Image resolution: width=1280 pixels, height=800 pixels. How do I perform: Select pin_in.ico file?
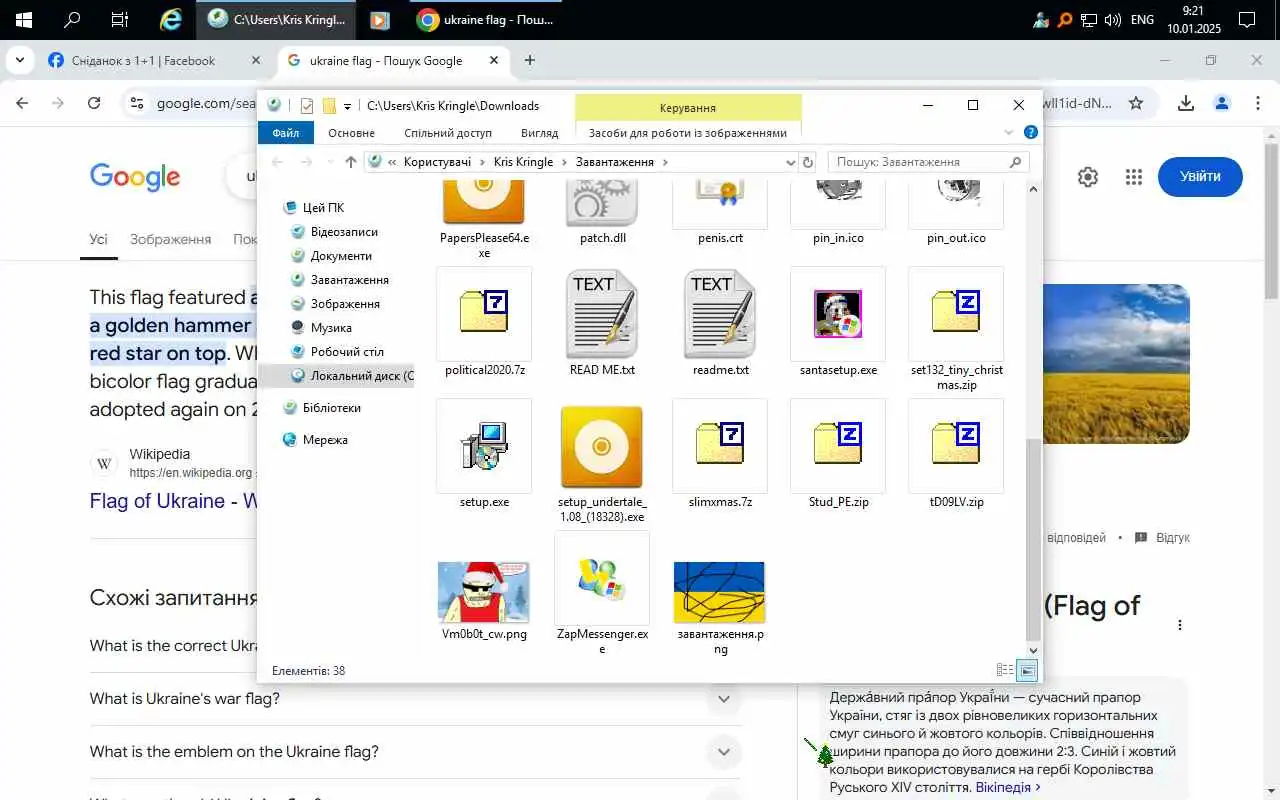[x=838, y=212]
